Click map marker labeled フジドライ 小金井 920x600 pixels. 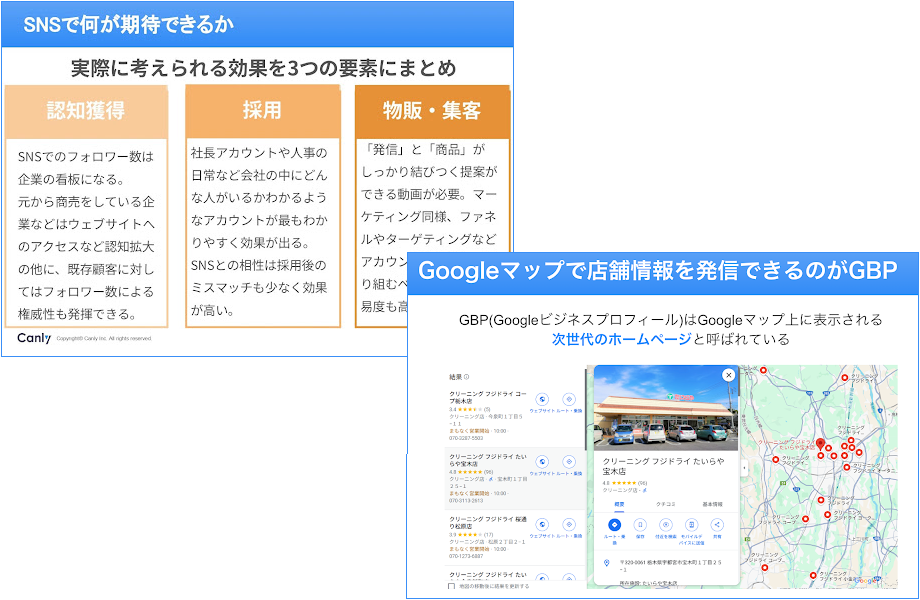(813, 575)
